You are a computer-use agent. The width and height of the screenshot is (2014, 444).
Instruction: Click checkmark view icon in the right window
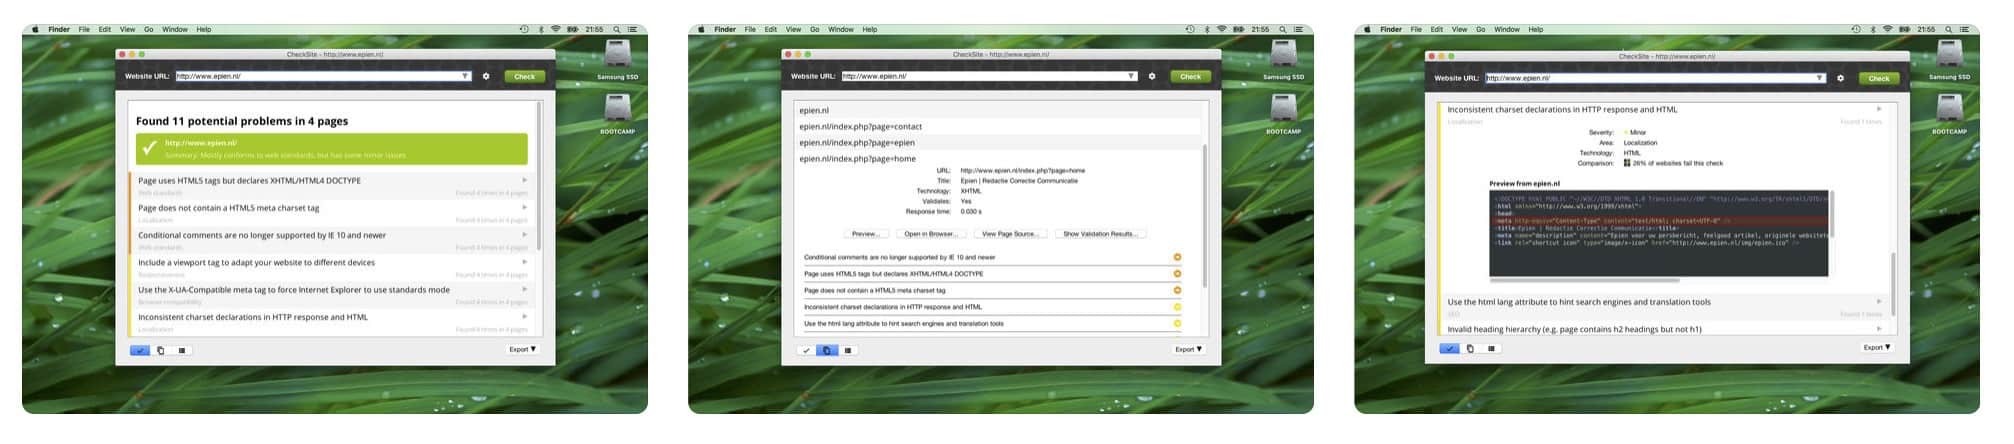point(1449,348)
